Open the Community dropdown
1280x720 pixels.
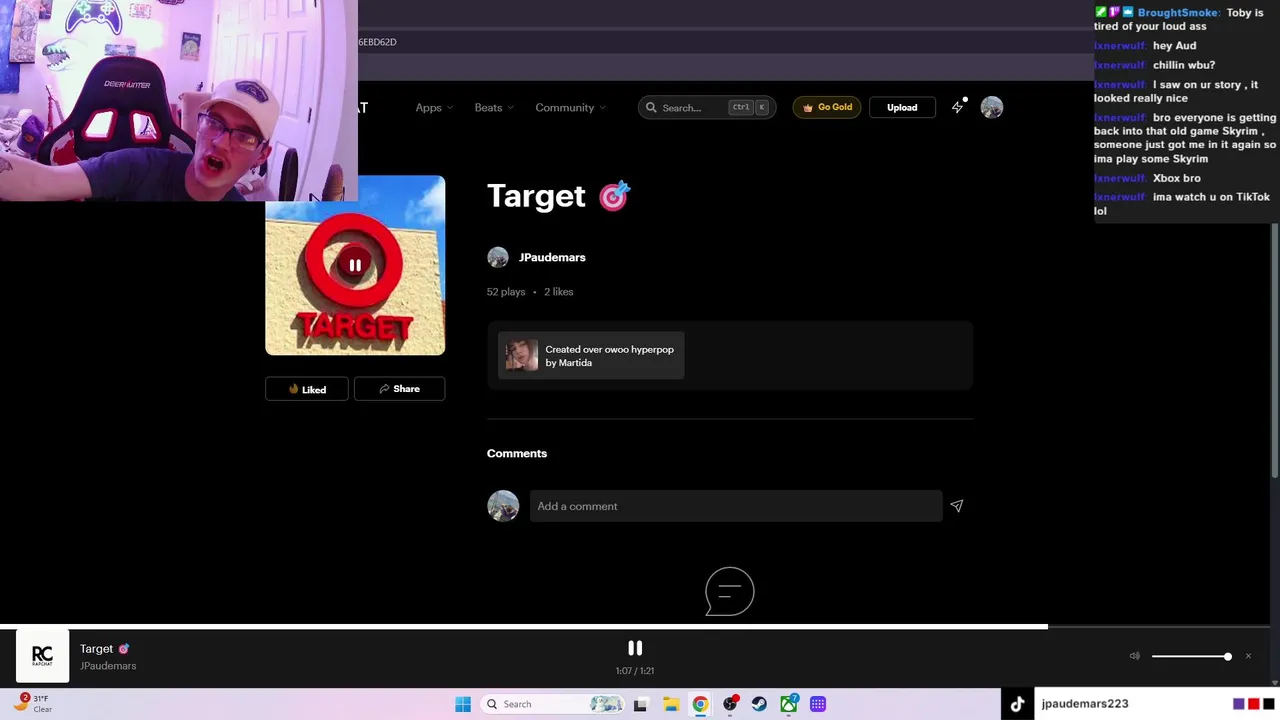(570, 108)
